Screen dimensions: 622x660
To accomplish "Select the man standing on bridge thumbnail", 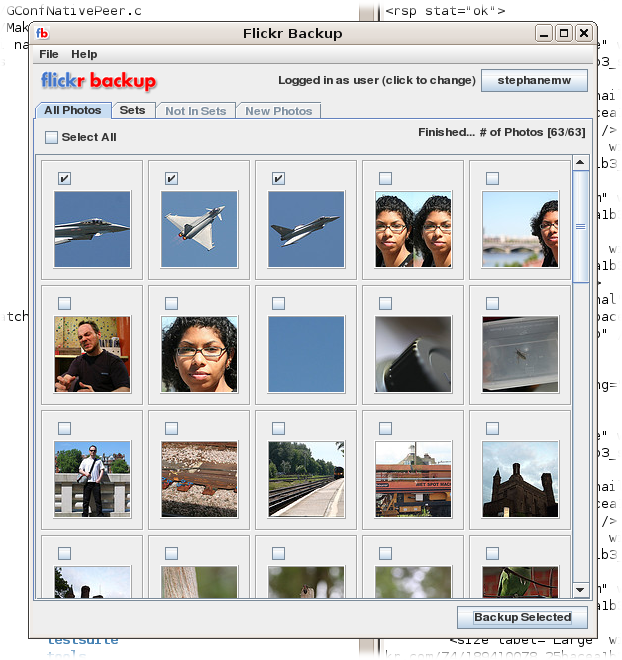I will (92, 479).
